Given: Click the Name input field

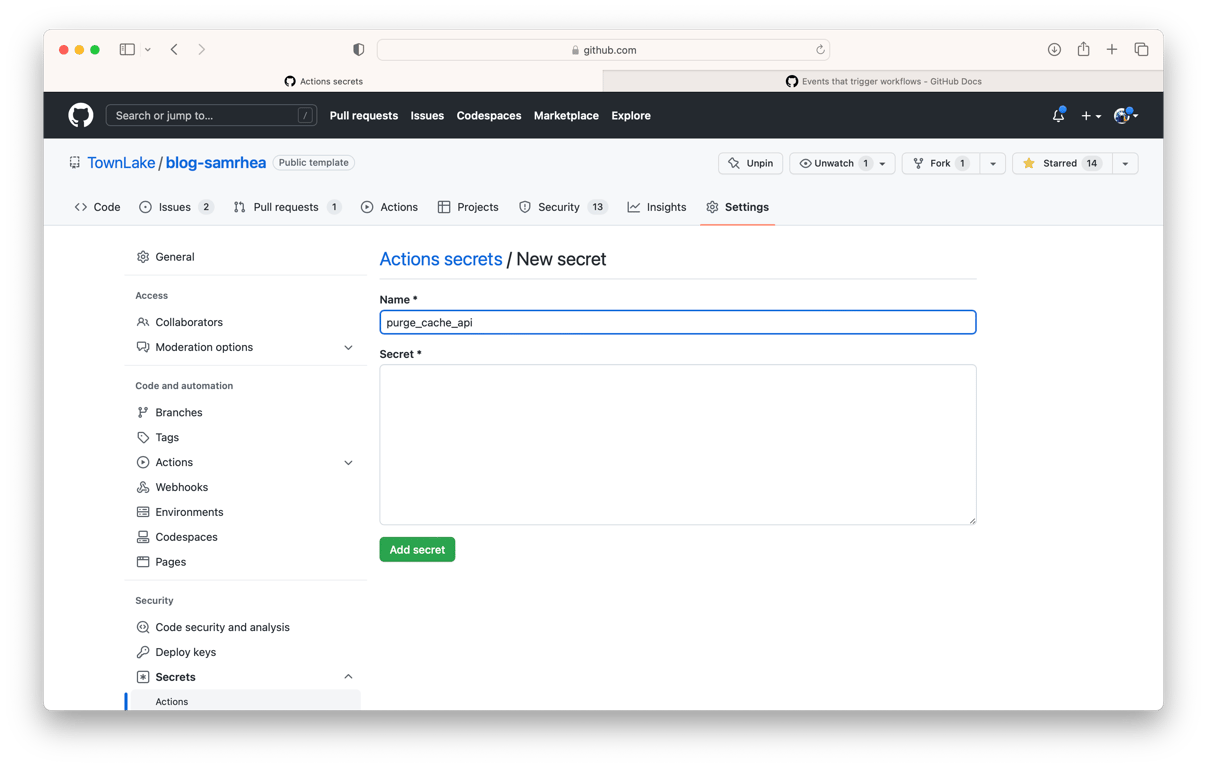Looking at the screenshot, I should point(678,322).
